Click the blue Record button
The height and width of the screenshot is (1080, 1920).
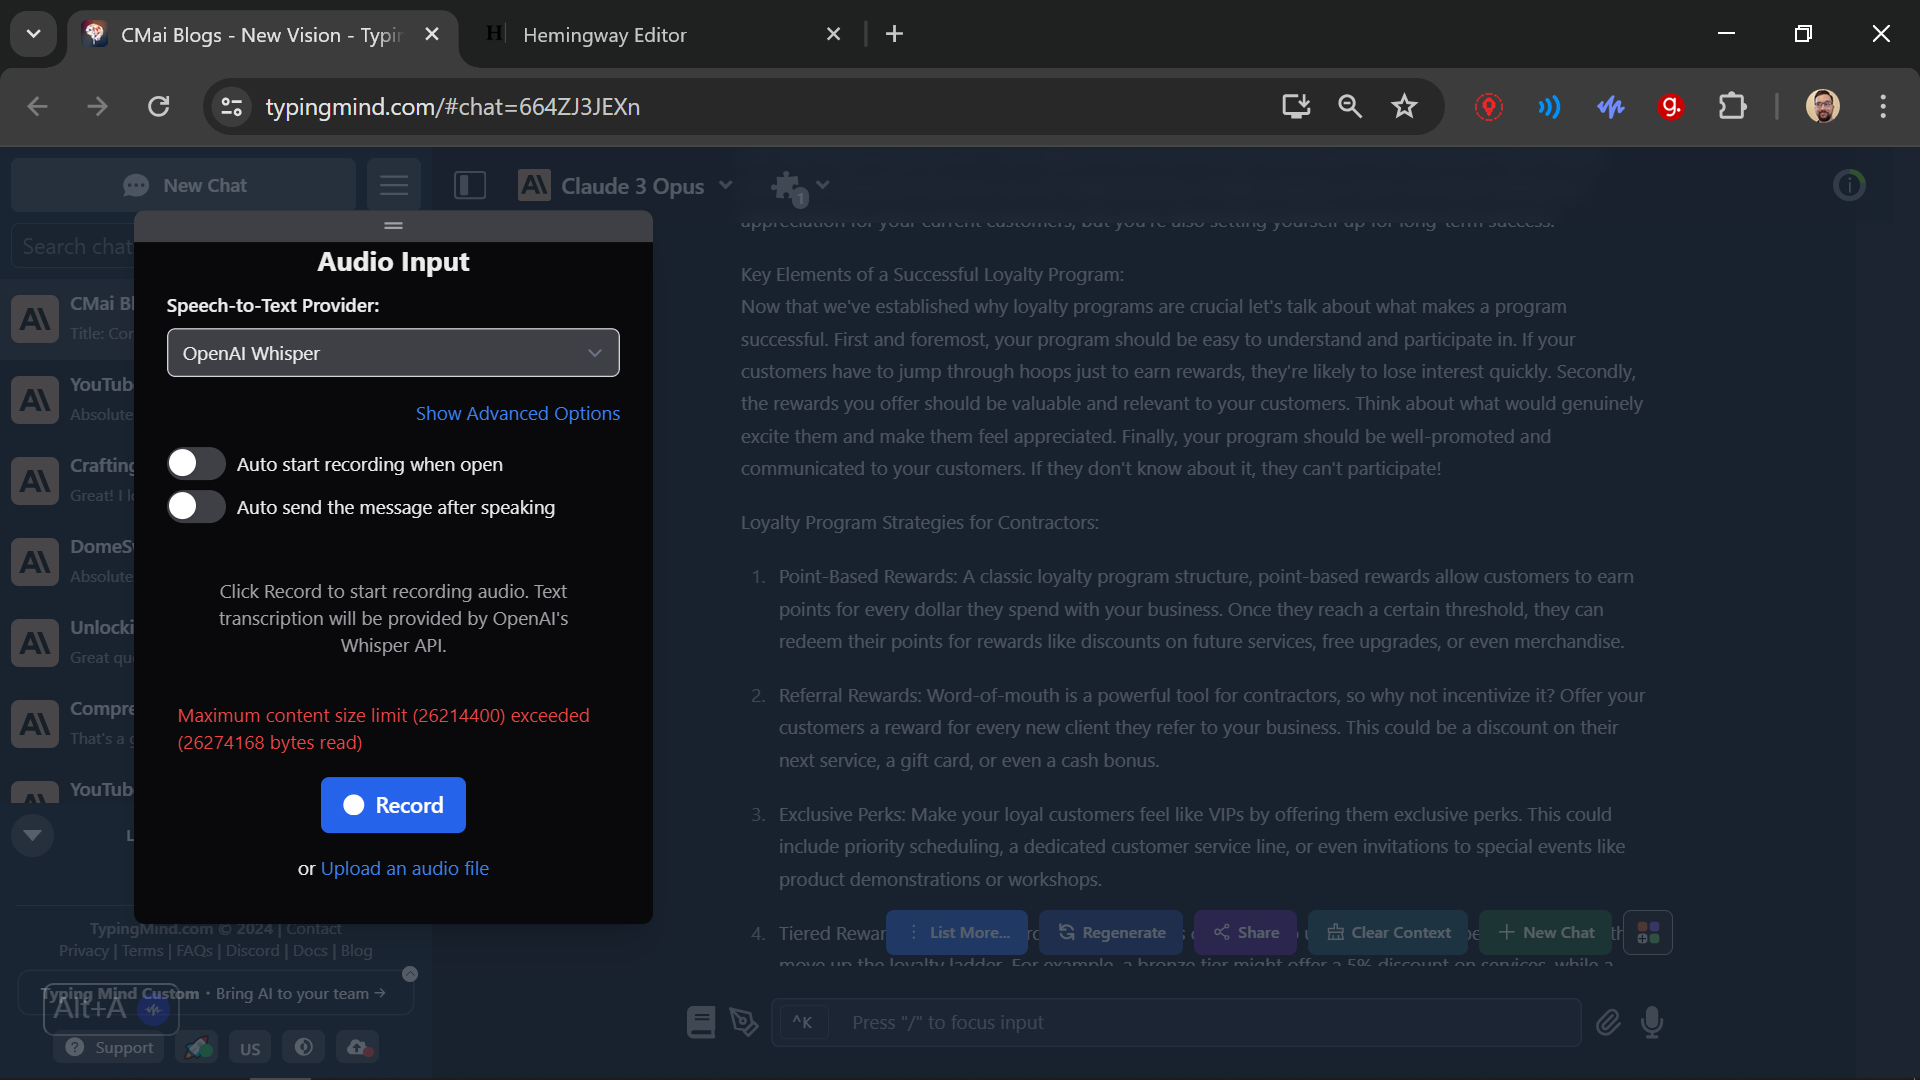[393, 805]
